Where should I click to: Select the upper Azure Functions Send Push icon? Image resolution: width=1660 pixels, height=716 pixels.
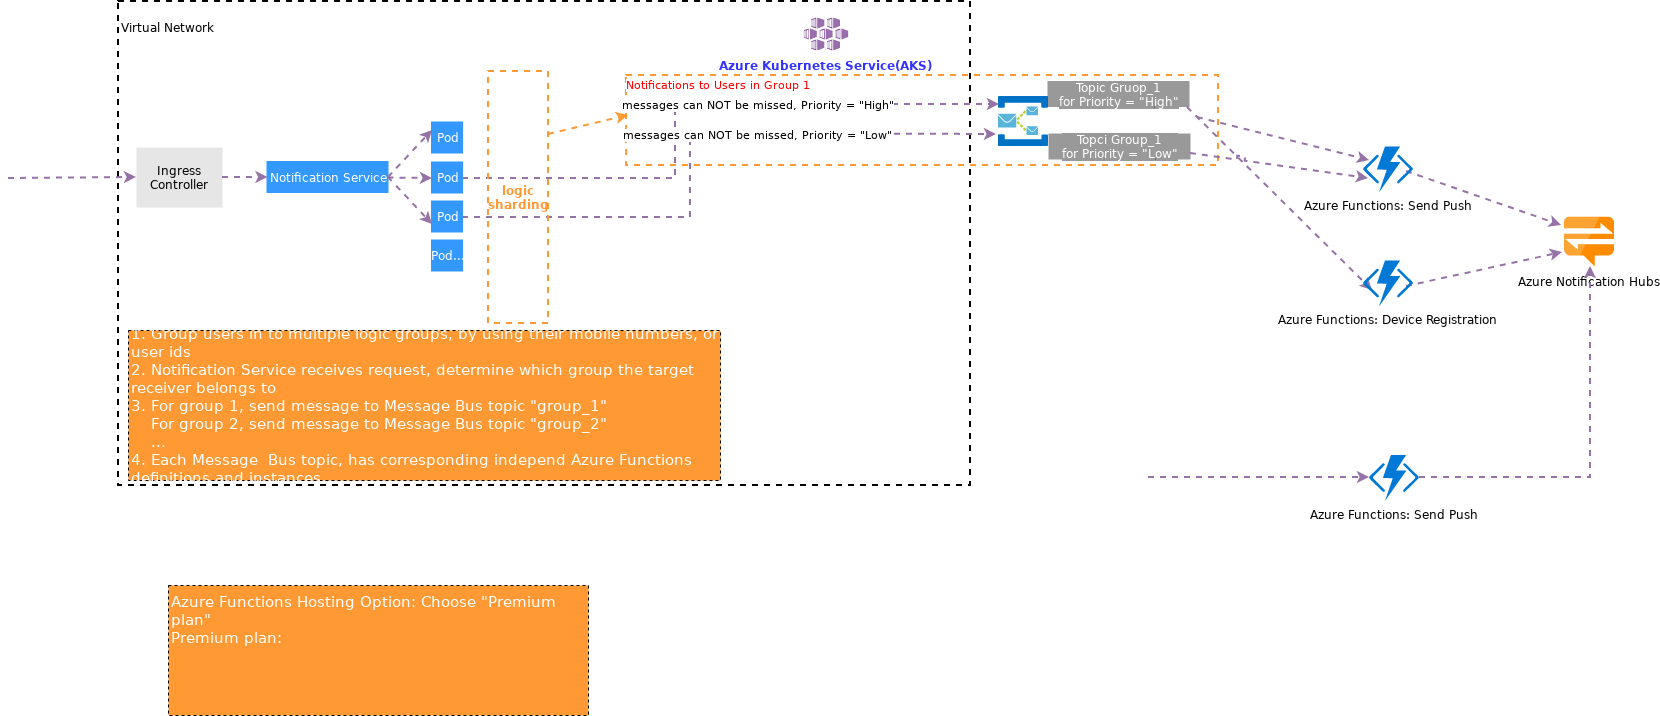pyautogui.click(x=1388, y=168)
